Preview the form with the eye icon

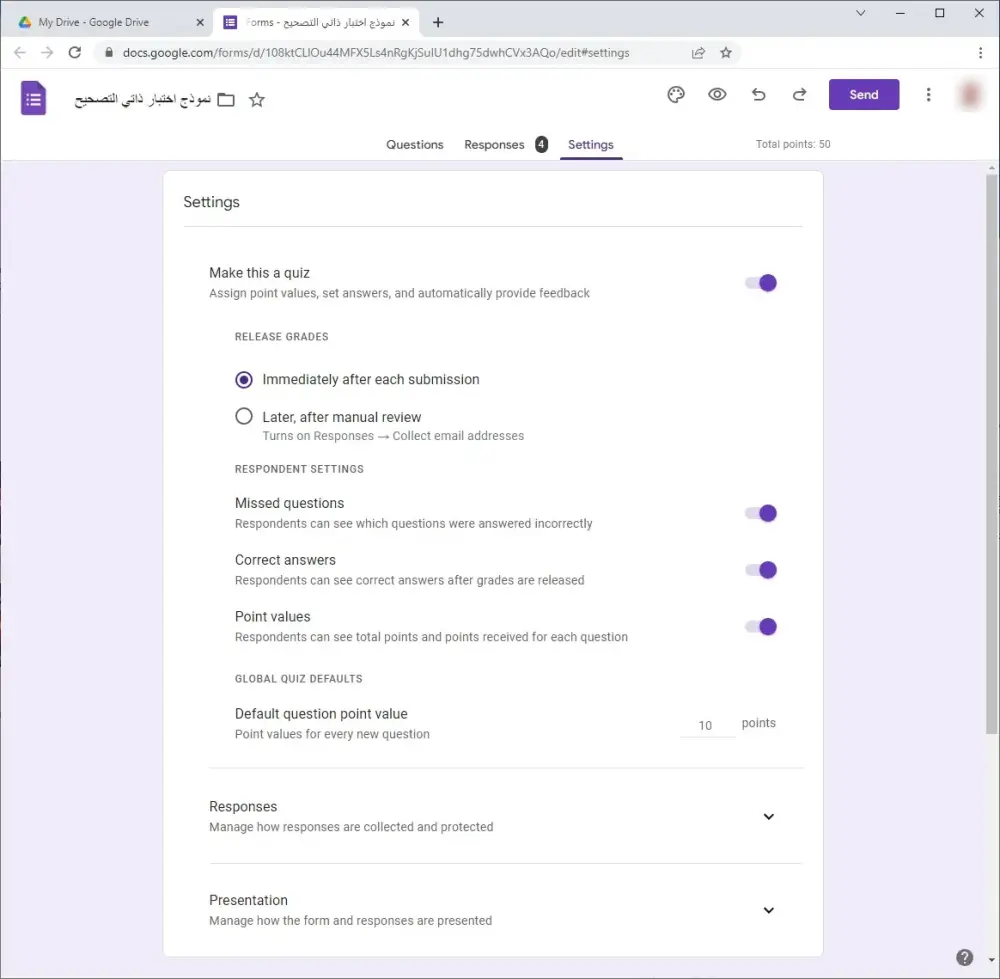[x=717, y=95]
